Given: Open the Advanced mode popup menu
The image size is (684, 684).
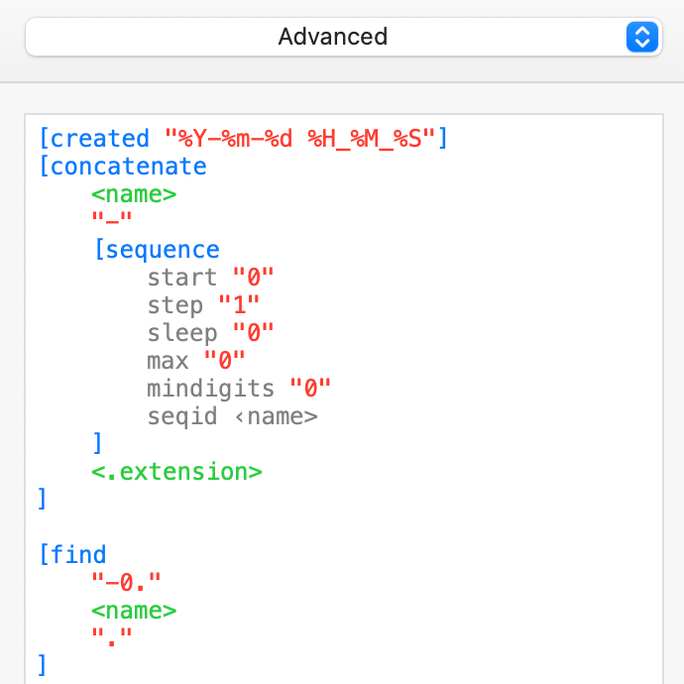Looking at the screenshot, I should (x=332, y=37).
